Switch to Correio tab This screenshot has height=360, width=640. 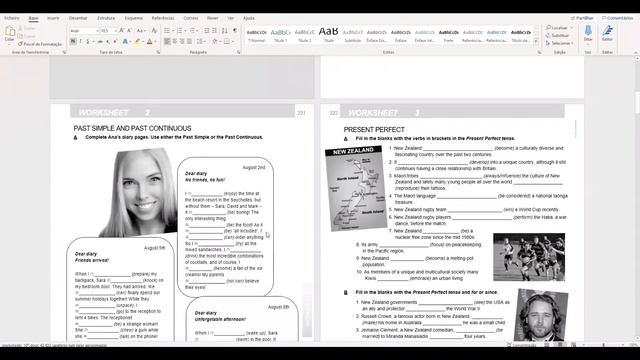(x=191, y=18)
